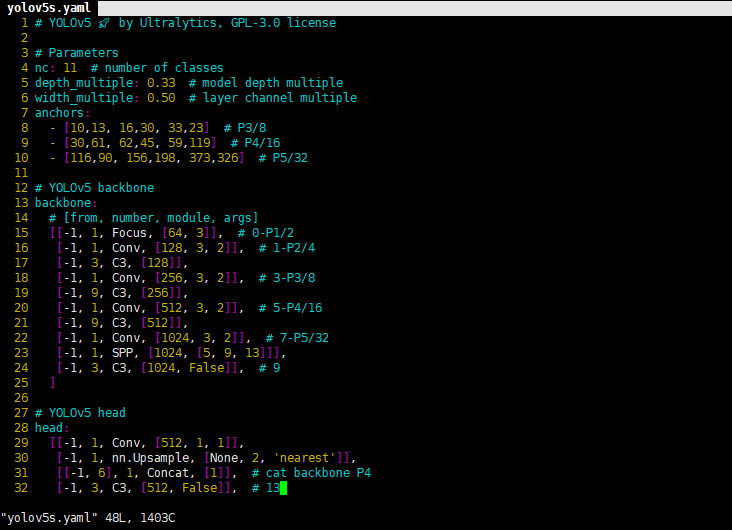
Task: Click the 'anchors:' key
Action: pyautogui.click(x=63, y=113)
